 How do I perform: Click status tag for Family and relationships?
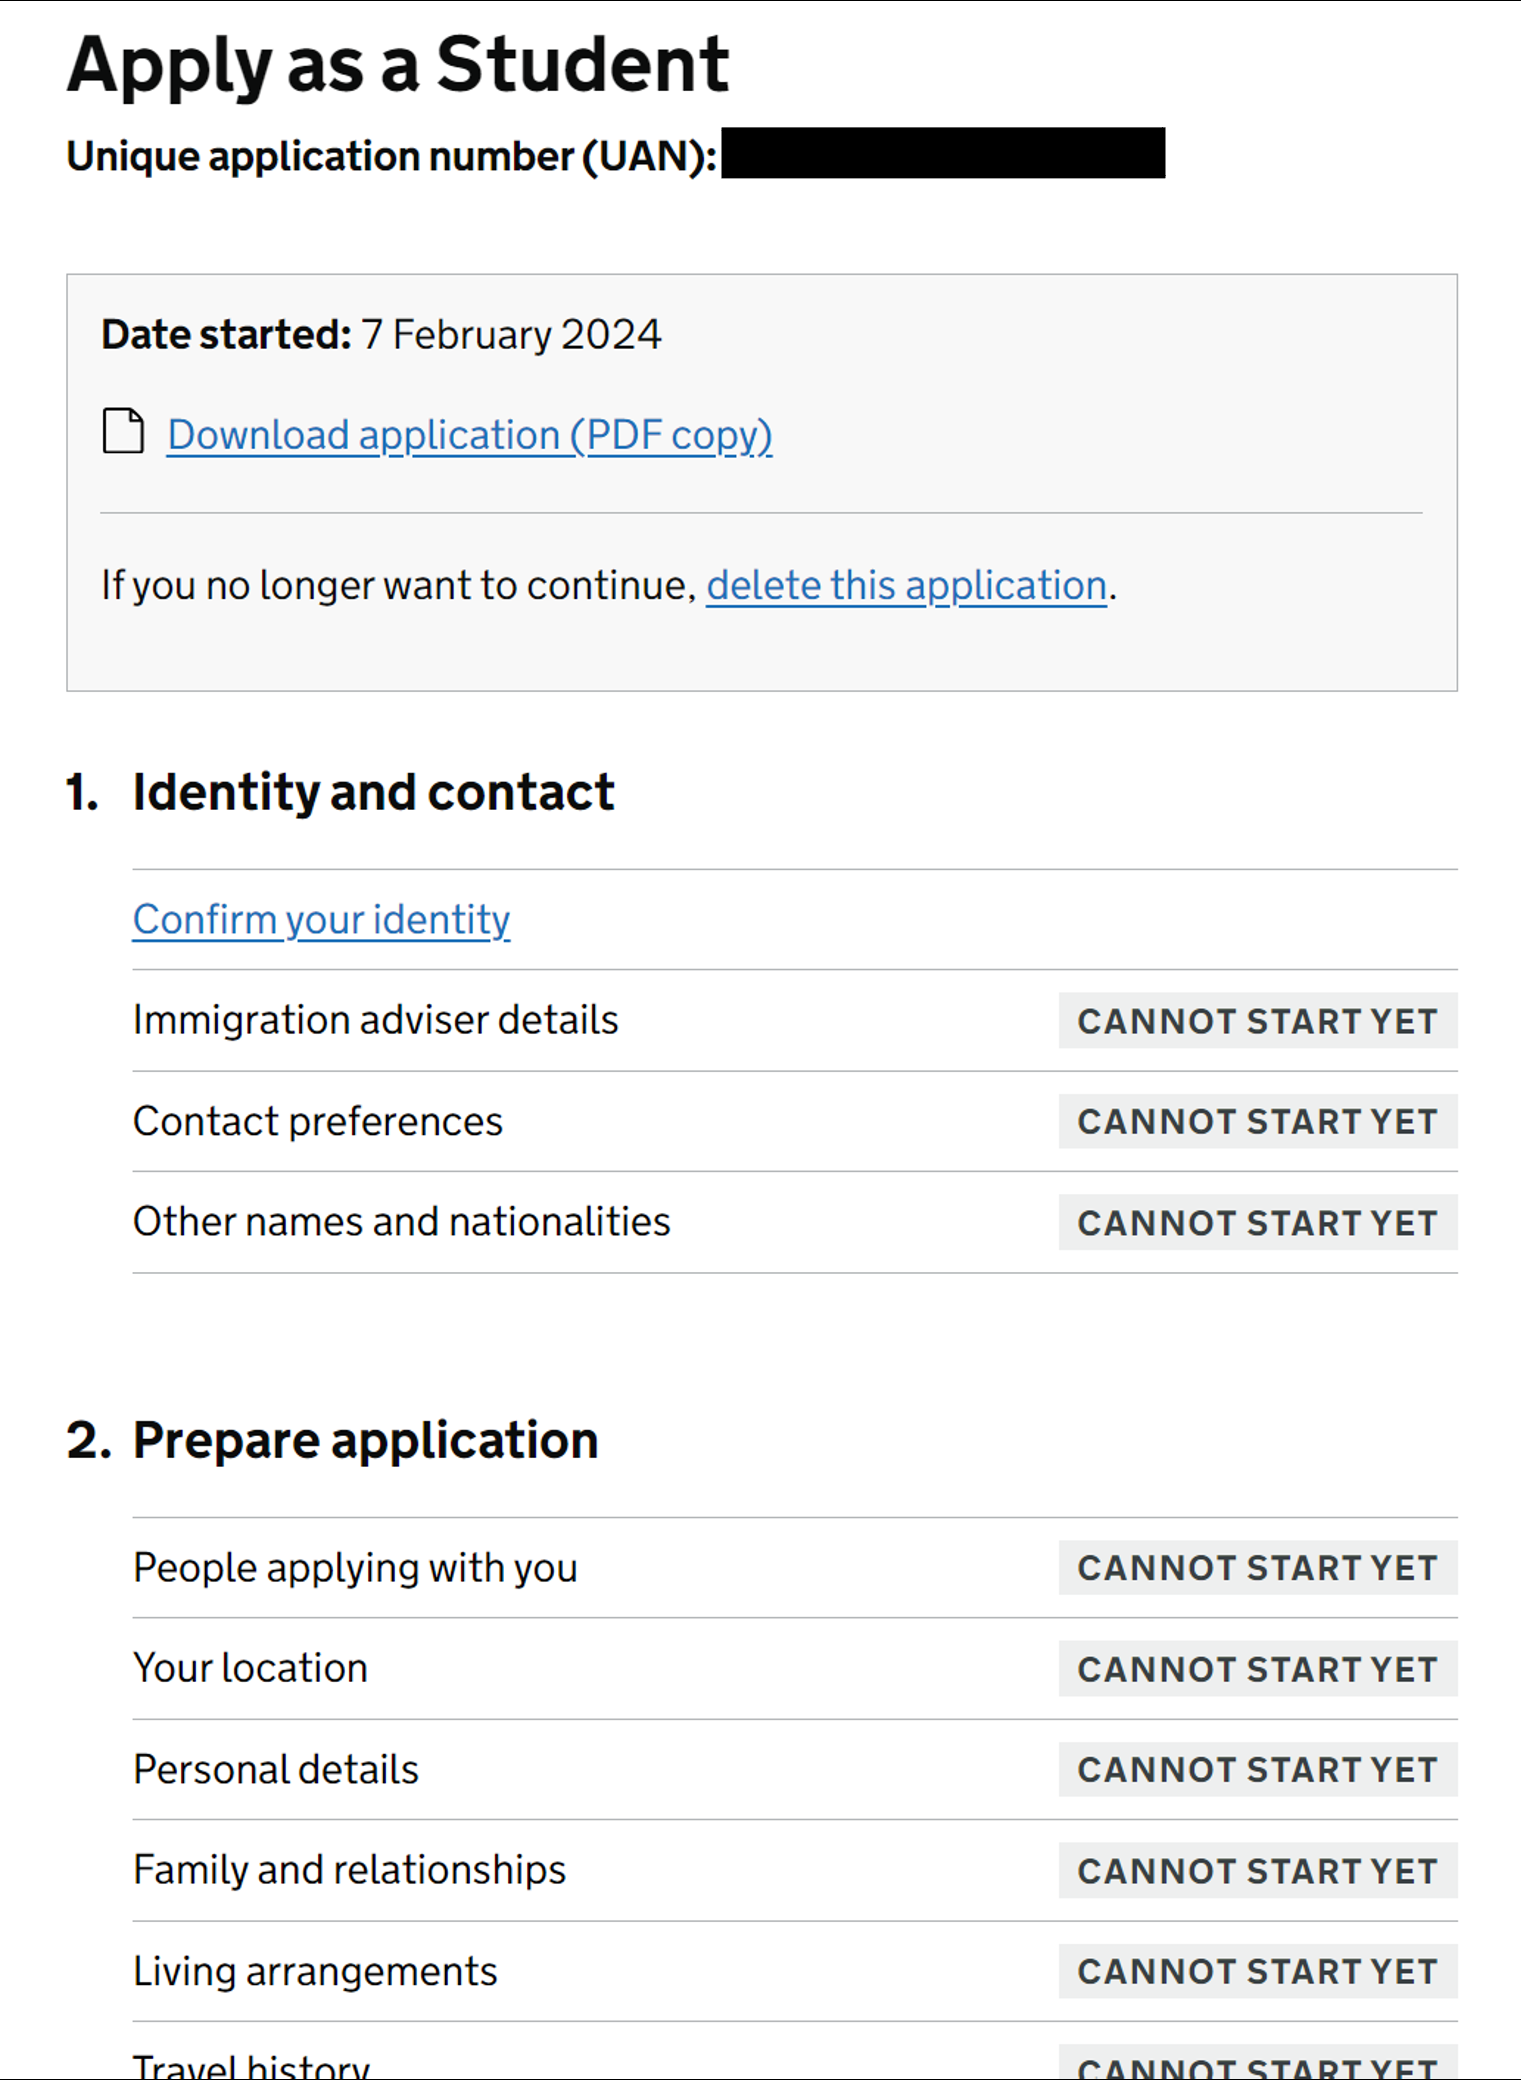tap(1257, 1871)
